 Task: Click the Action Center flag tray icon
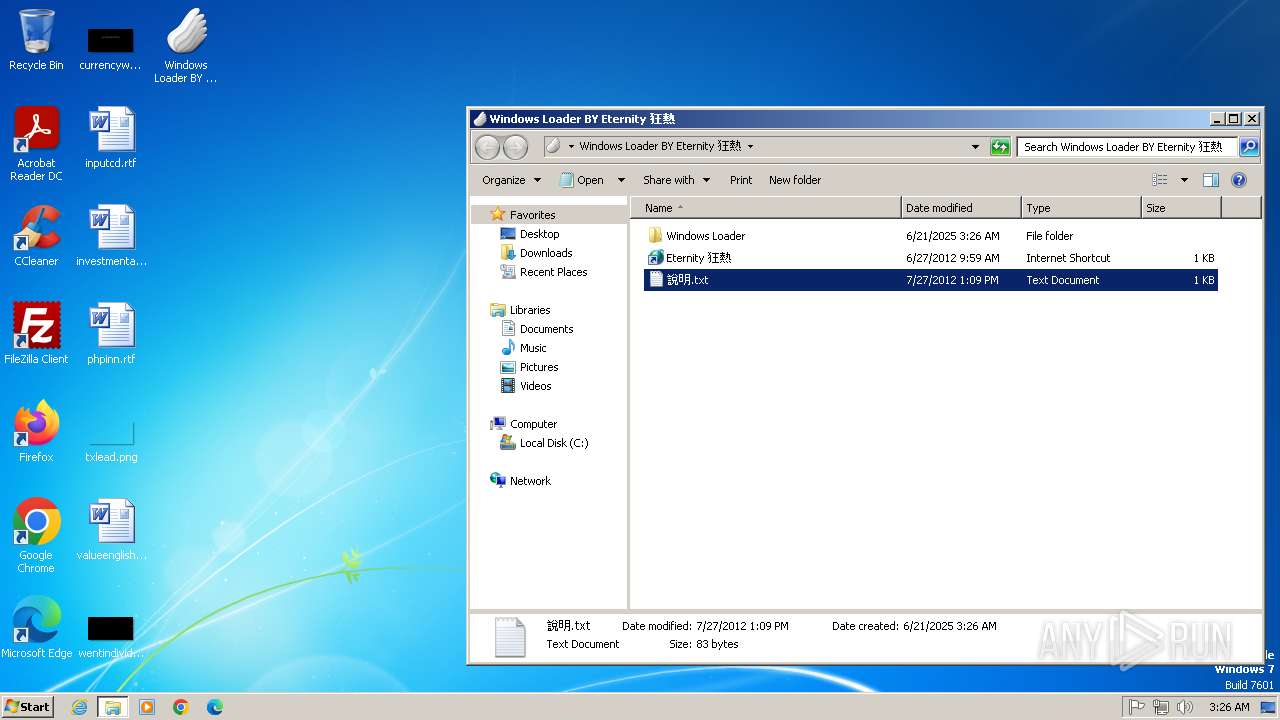click(1136, 707)
